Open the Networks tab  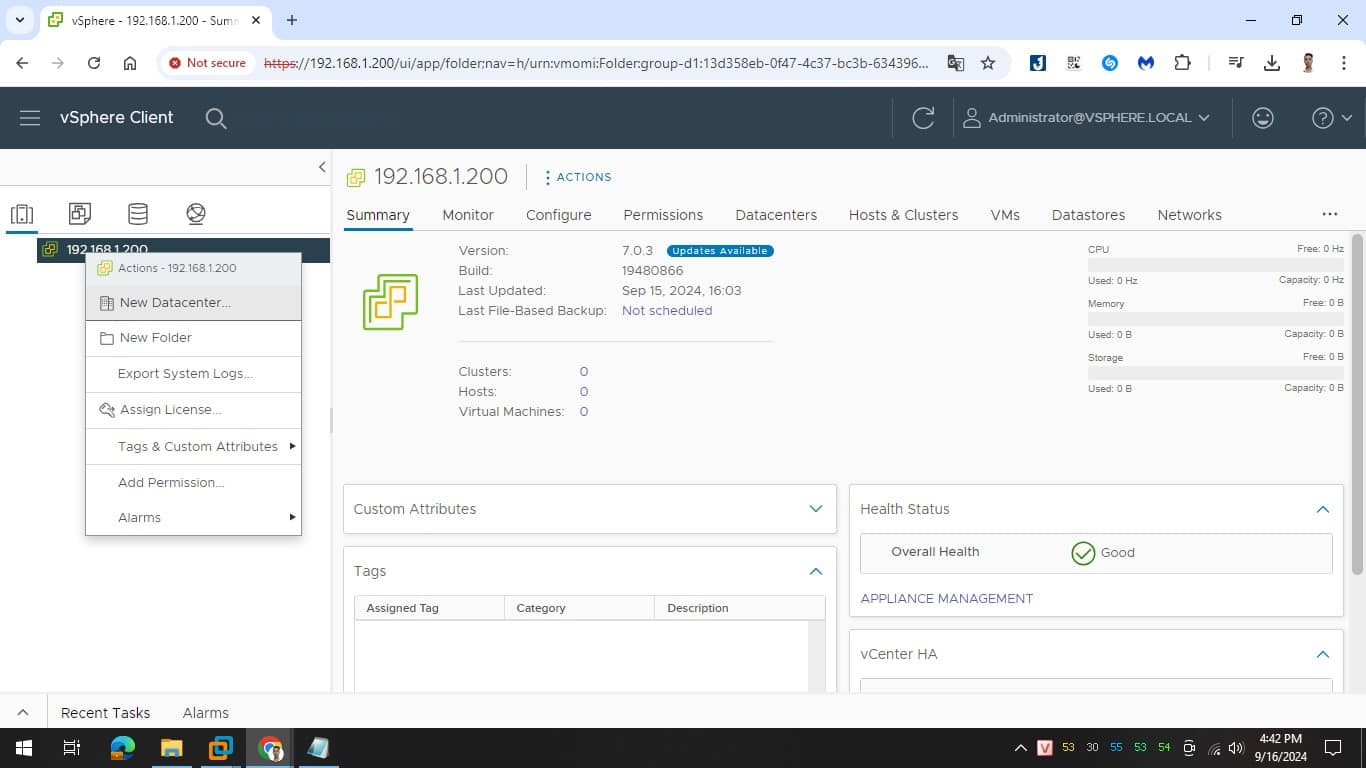[x=1189, y=215]
